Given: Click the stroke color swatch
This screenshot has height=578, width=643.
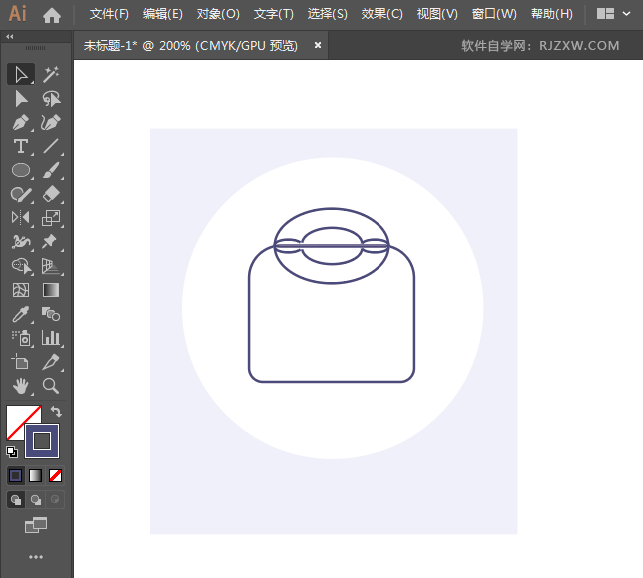Looking at the screenshot, I should pyautogui.click(x=42, y=440).
